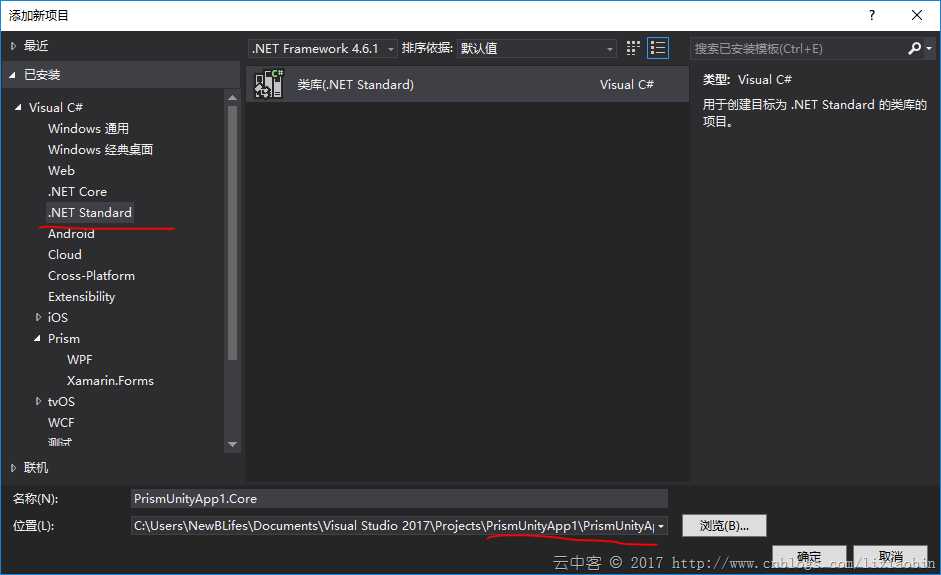Select Xamarin.Forms under Prism

[110, 381]
